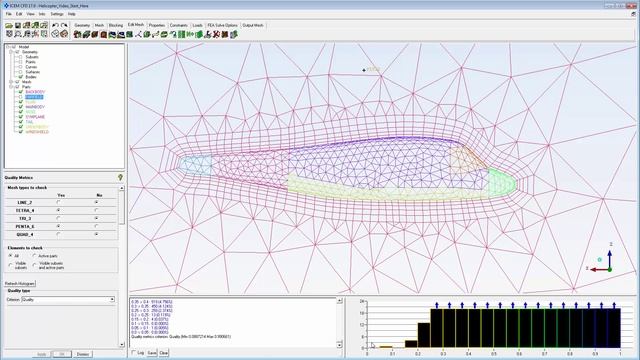Click the Smooth Hexahedral Mesh Orthogonal icon
Viewport: 640px width, 360px height.
click(120, 35)
